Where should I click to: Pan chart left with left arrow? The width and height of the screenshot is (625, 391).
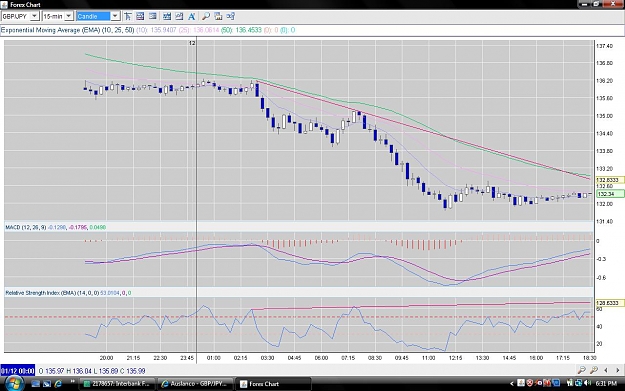tap(606, 370)
